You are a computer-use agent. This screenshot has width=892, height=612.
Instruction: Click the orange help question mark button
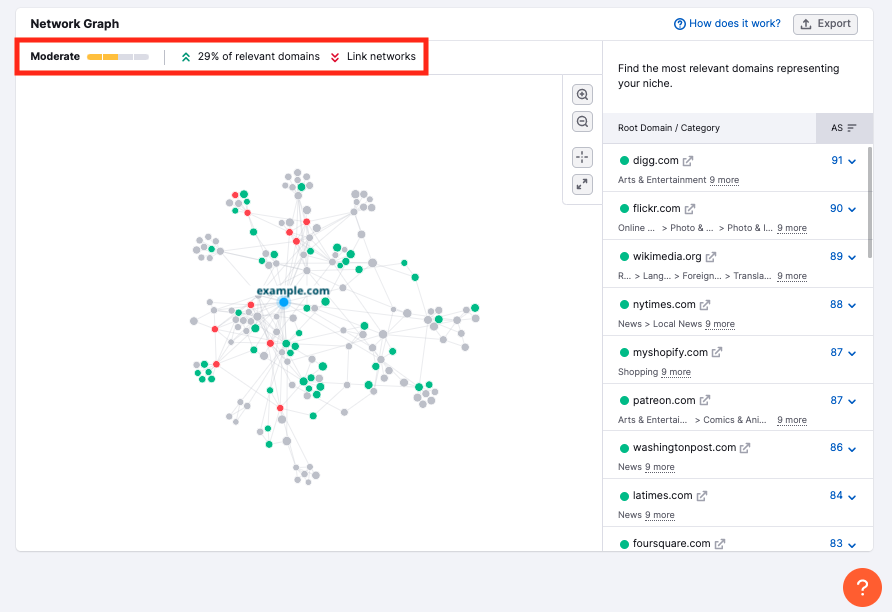862,587
